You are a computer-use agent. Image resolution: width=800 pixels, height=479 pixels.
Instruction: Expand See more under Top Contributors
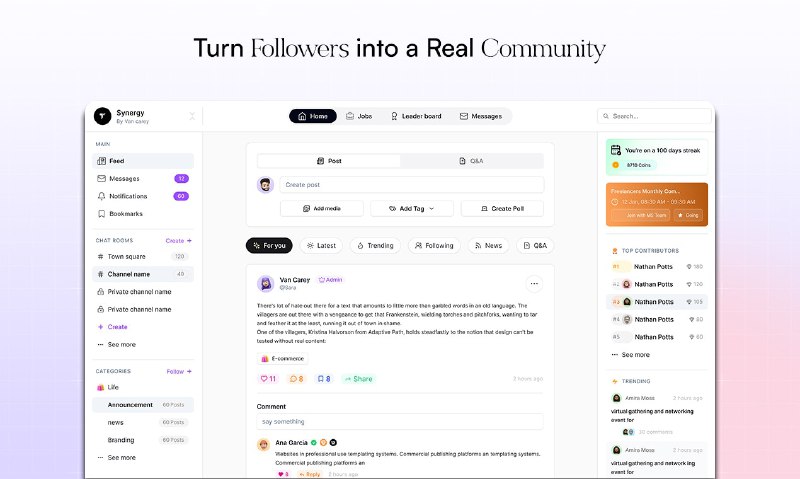(630, 355)
